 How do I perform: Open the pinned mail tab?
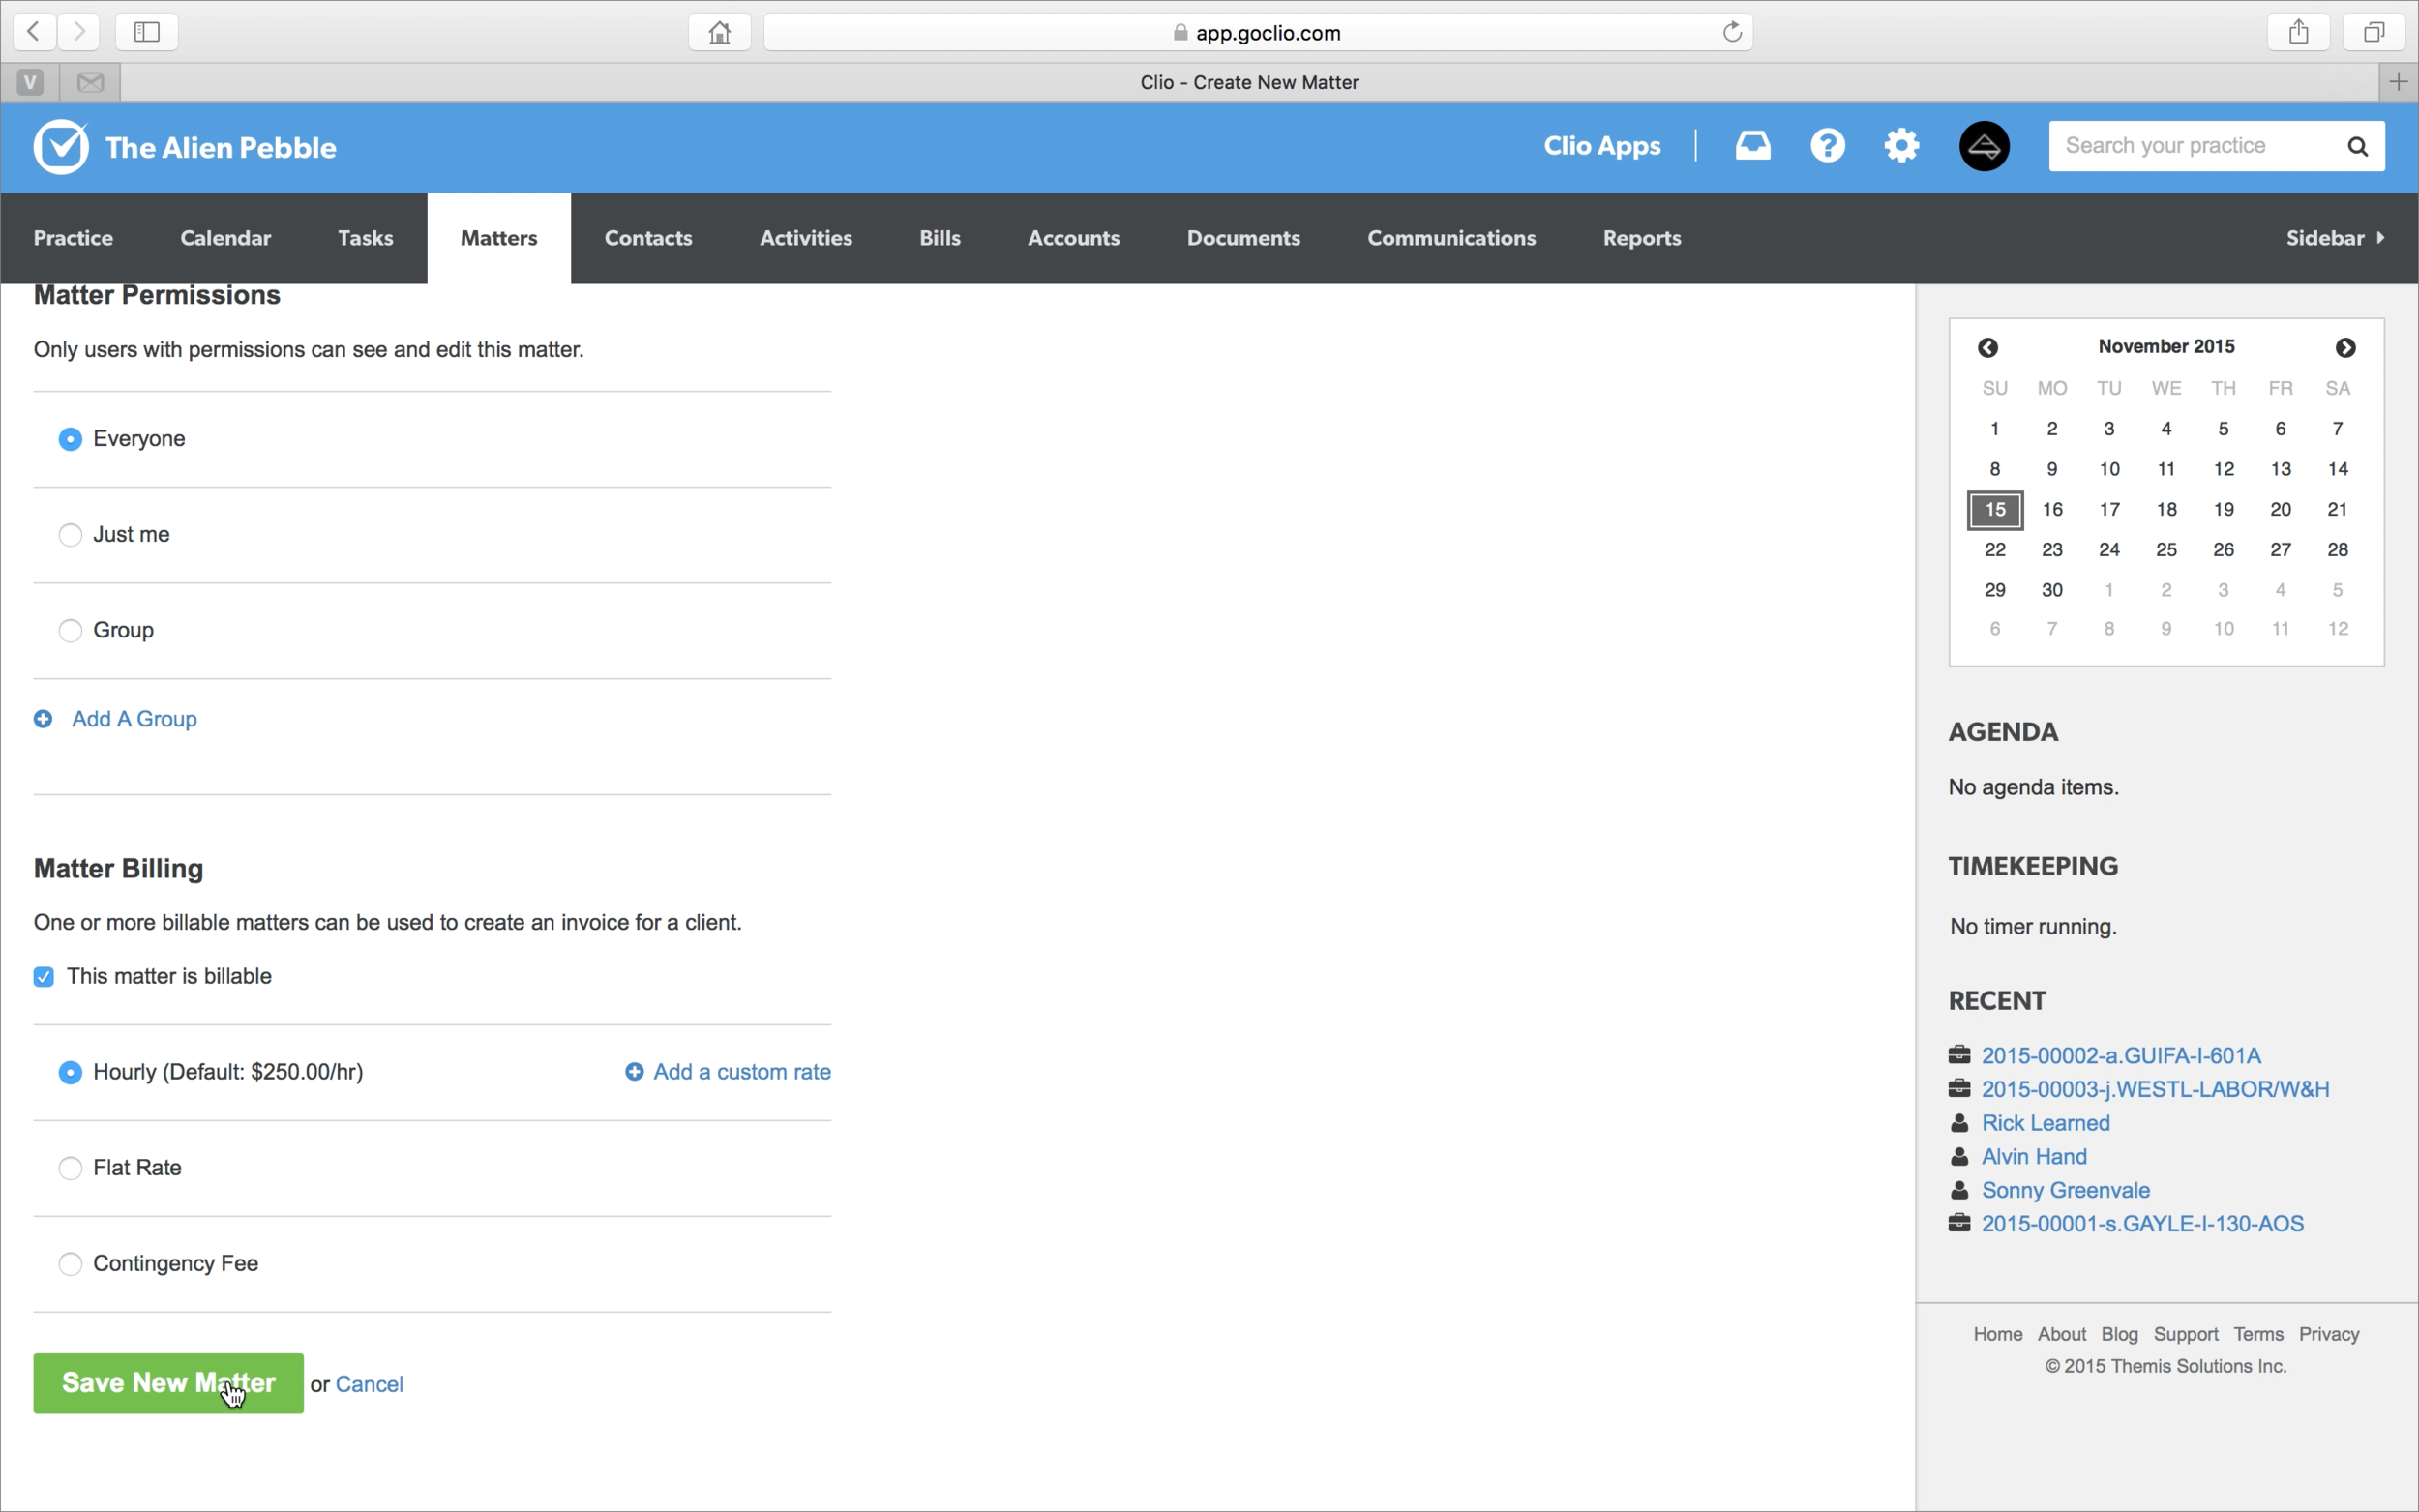click(x=90, y=82)
